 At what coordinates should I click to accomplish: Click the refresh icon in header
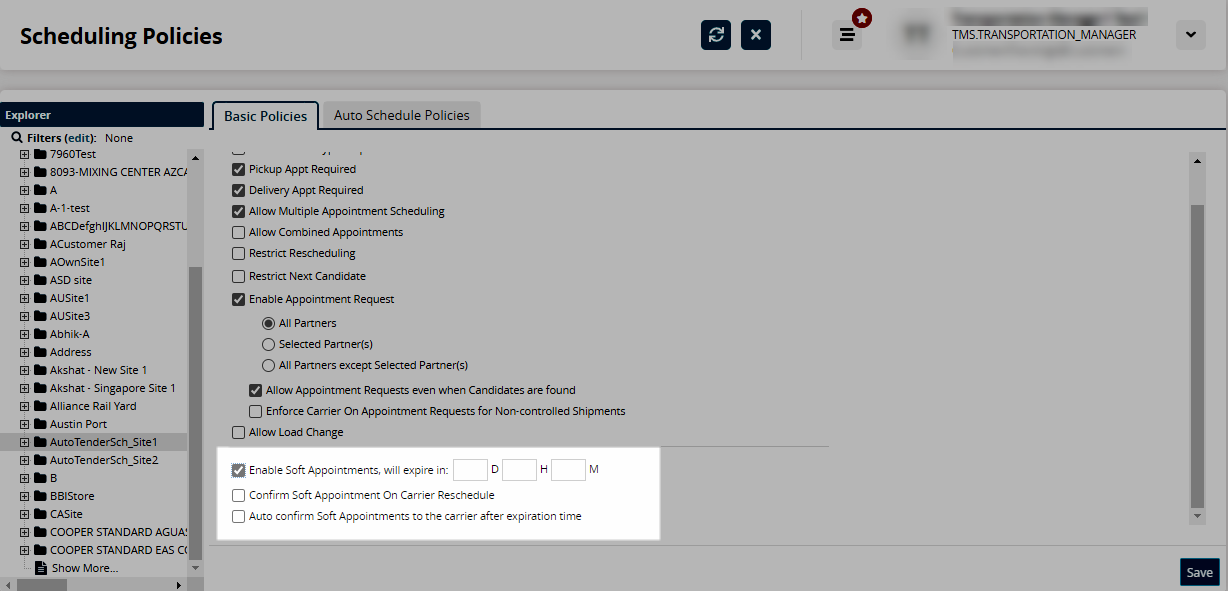tap(716, 35)
